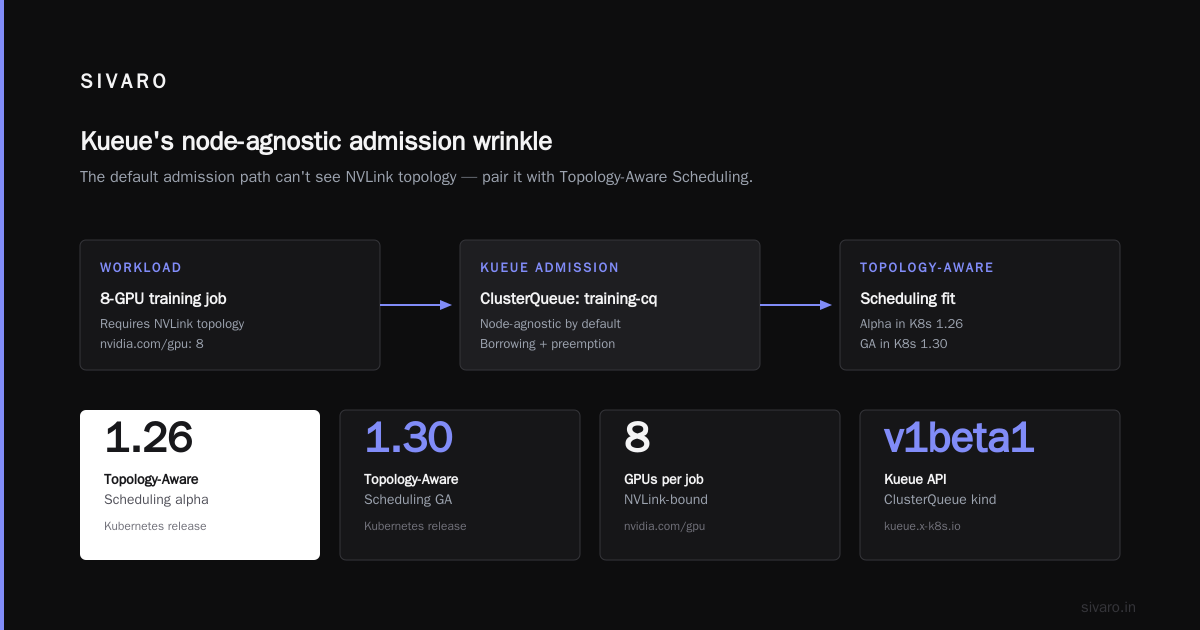Click the "Scheduling fit" title
Viewport: 1200px width, 630px height.
pos(908,299)
